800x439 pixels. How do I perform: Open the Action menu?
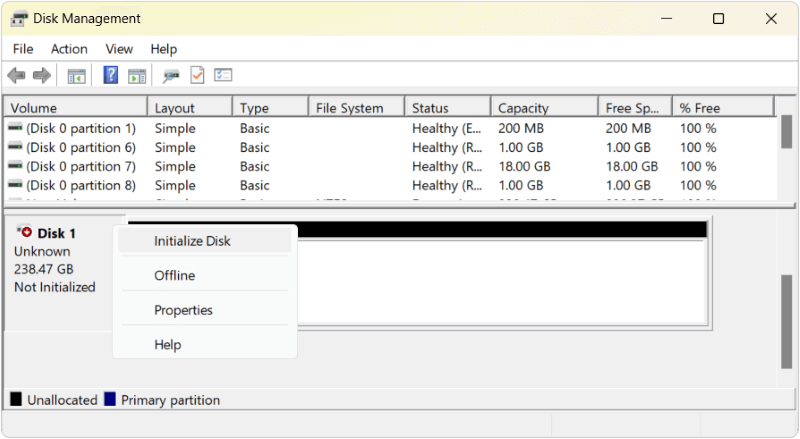click(x=69, y=49)
